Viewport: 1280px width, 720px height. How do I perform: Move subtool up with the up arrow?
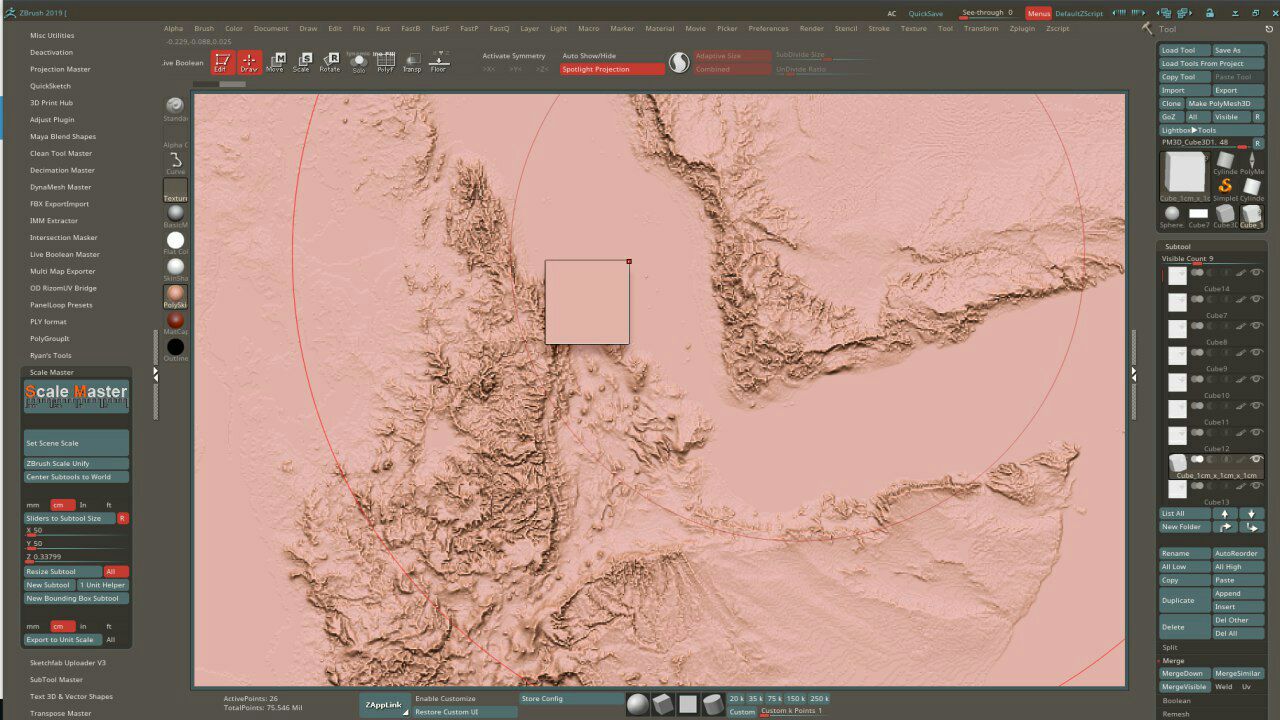[x=1224, y=513]
